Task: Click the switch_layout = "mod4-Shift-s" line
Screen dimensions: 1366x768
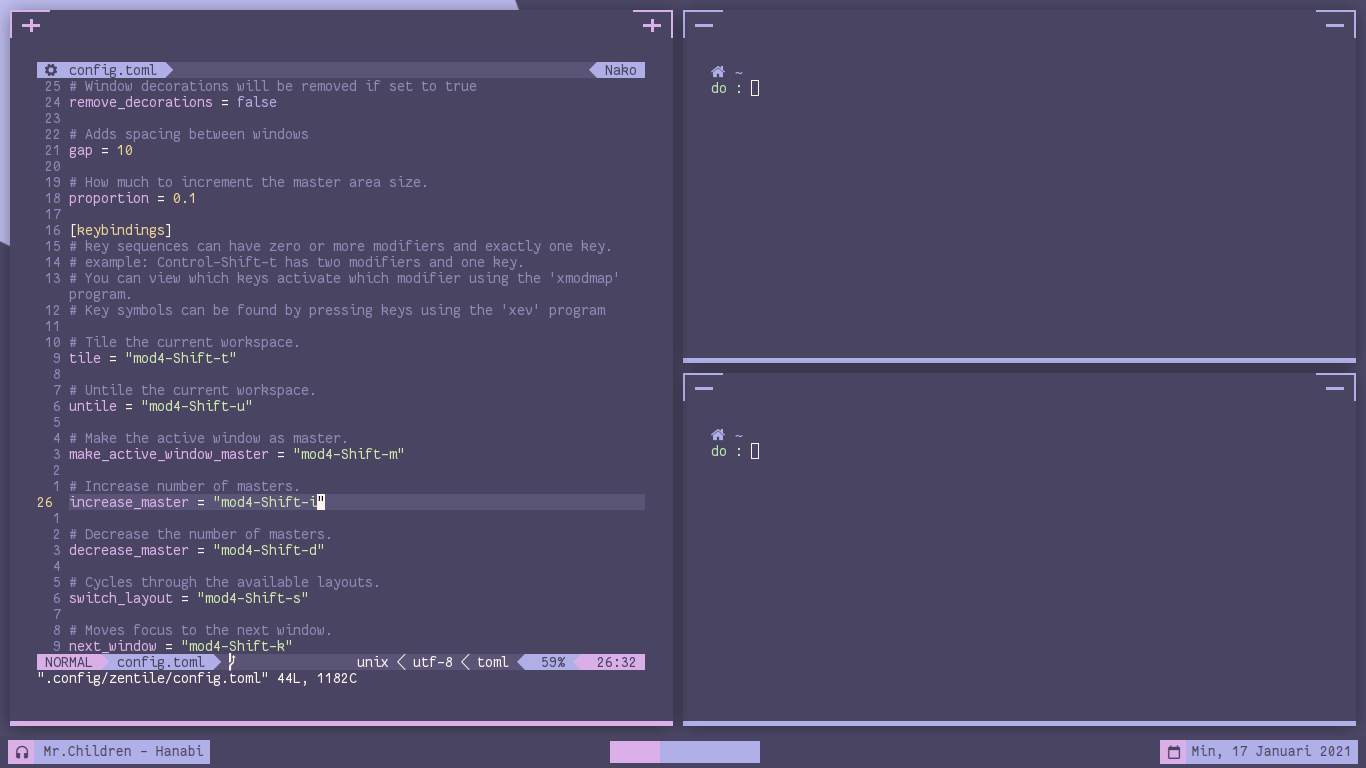Action: pyautogui.click(x=189, y=598)
